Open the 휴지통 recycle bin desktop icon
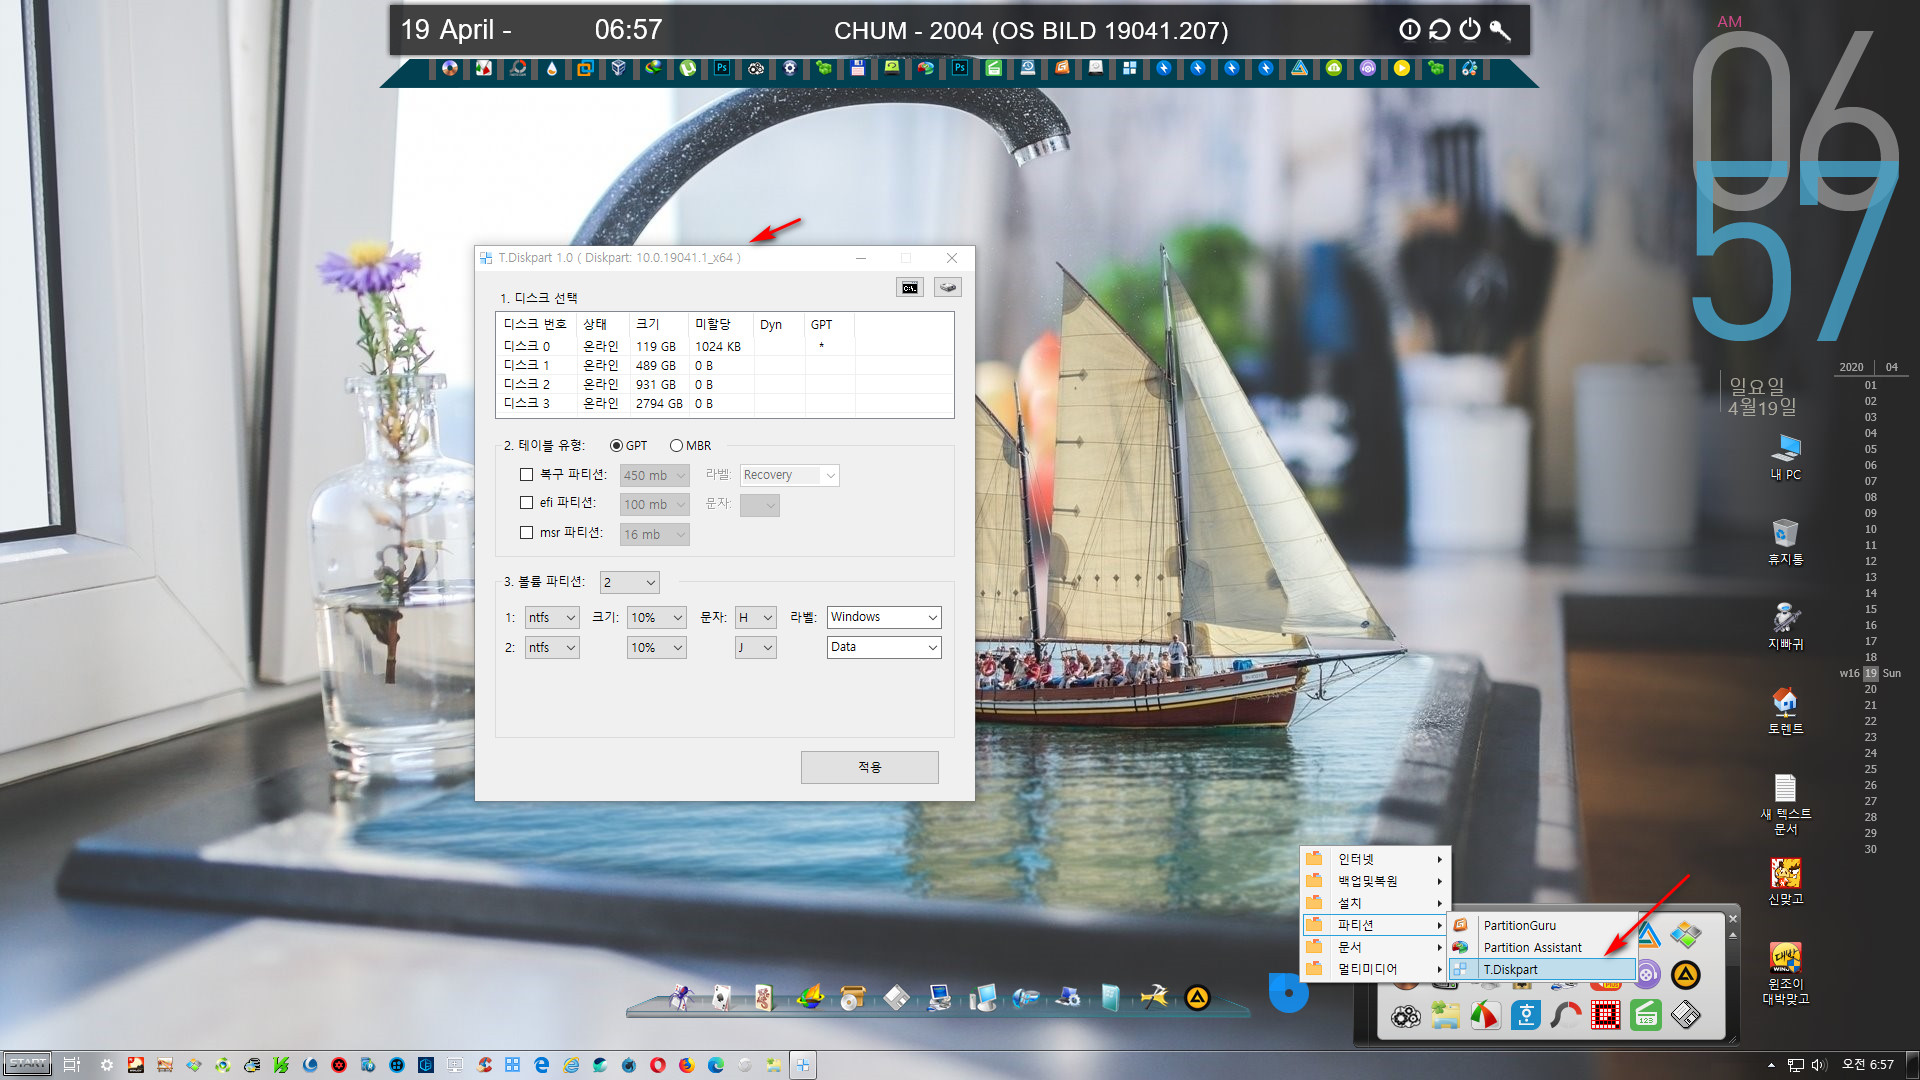The width and height of the screenshot is (1920, 1080). point(1785,542)
